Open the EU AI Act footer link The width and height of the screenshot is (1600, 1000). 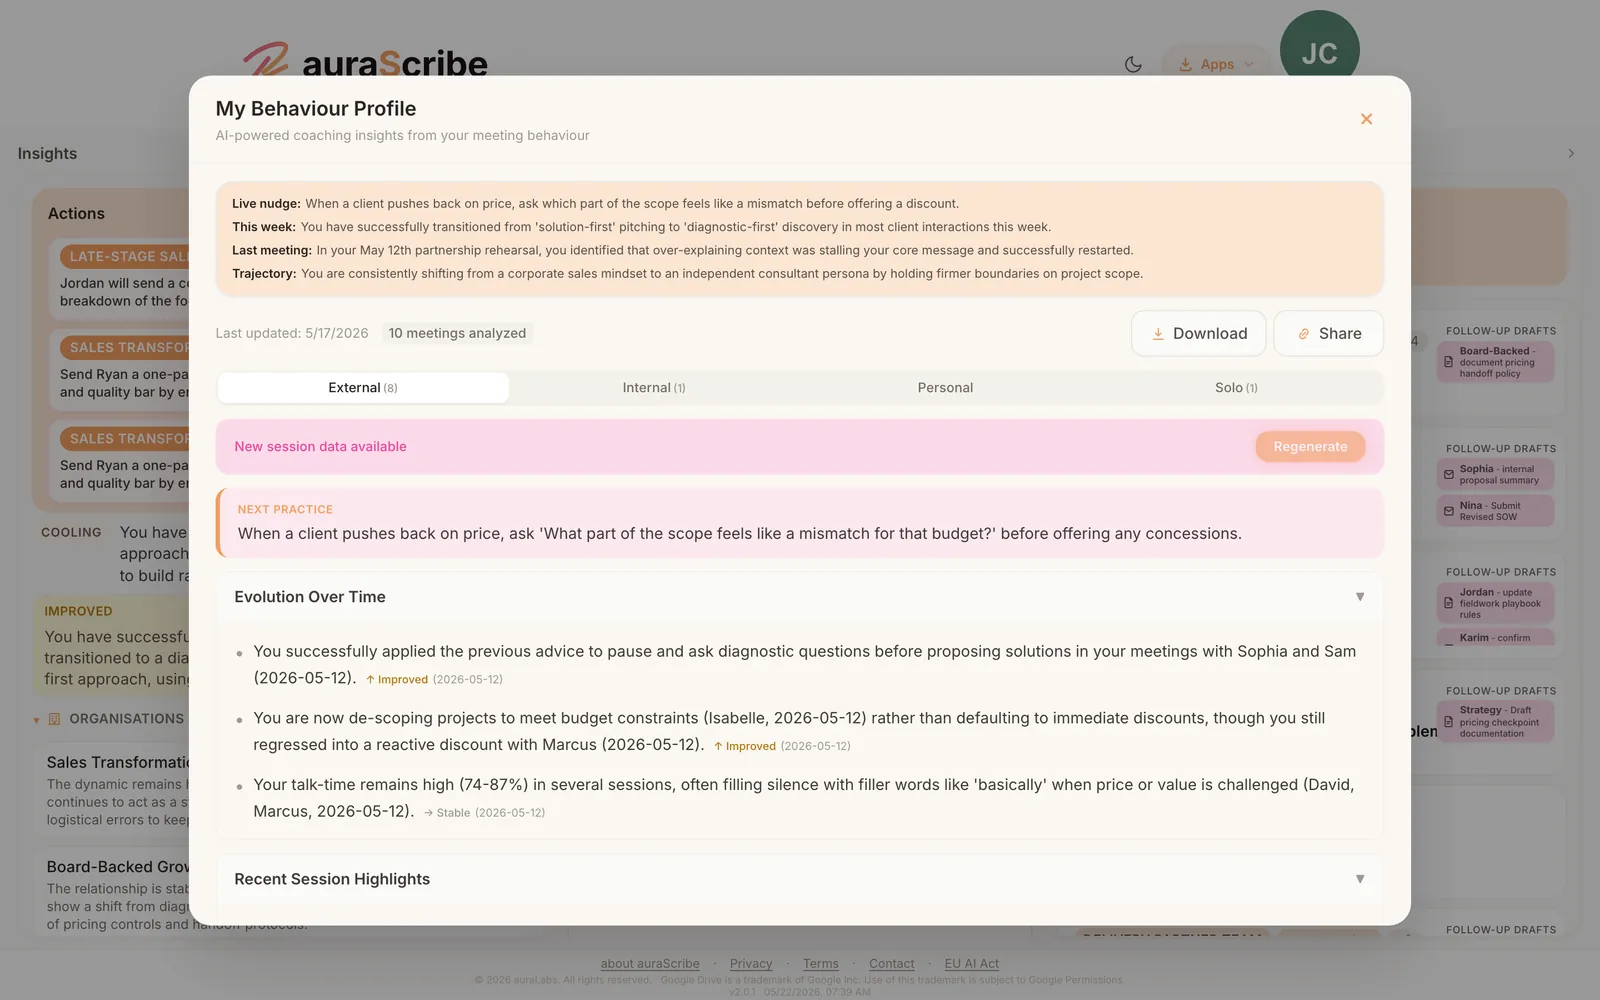(972, 964)
